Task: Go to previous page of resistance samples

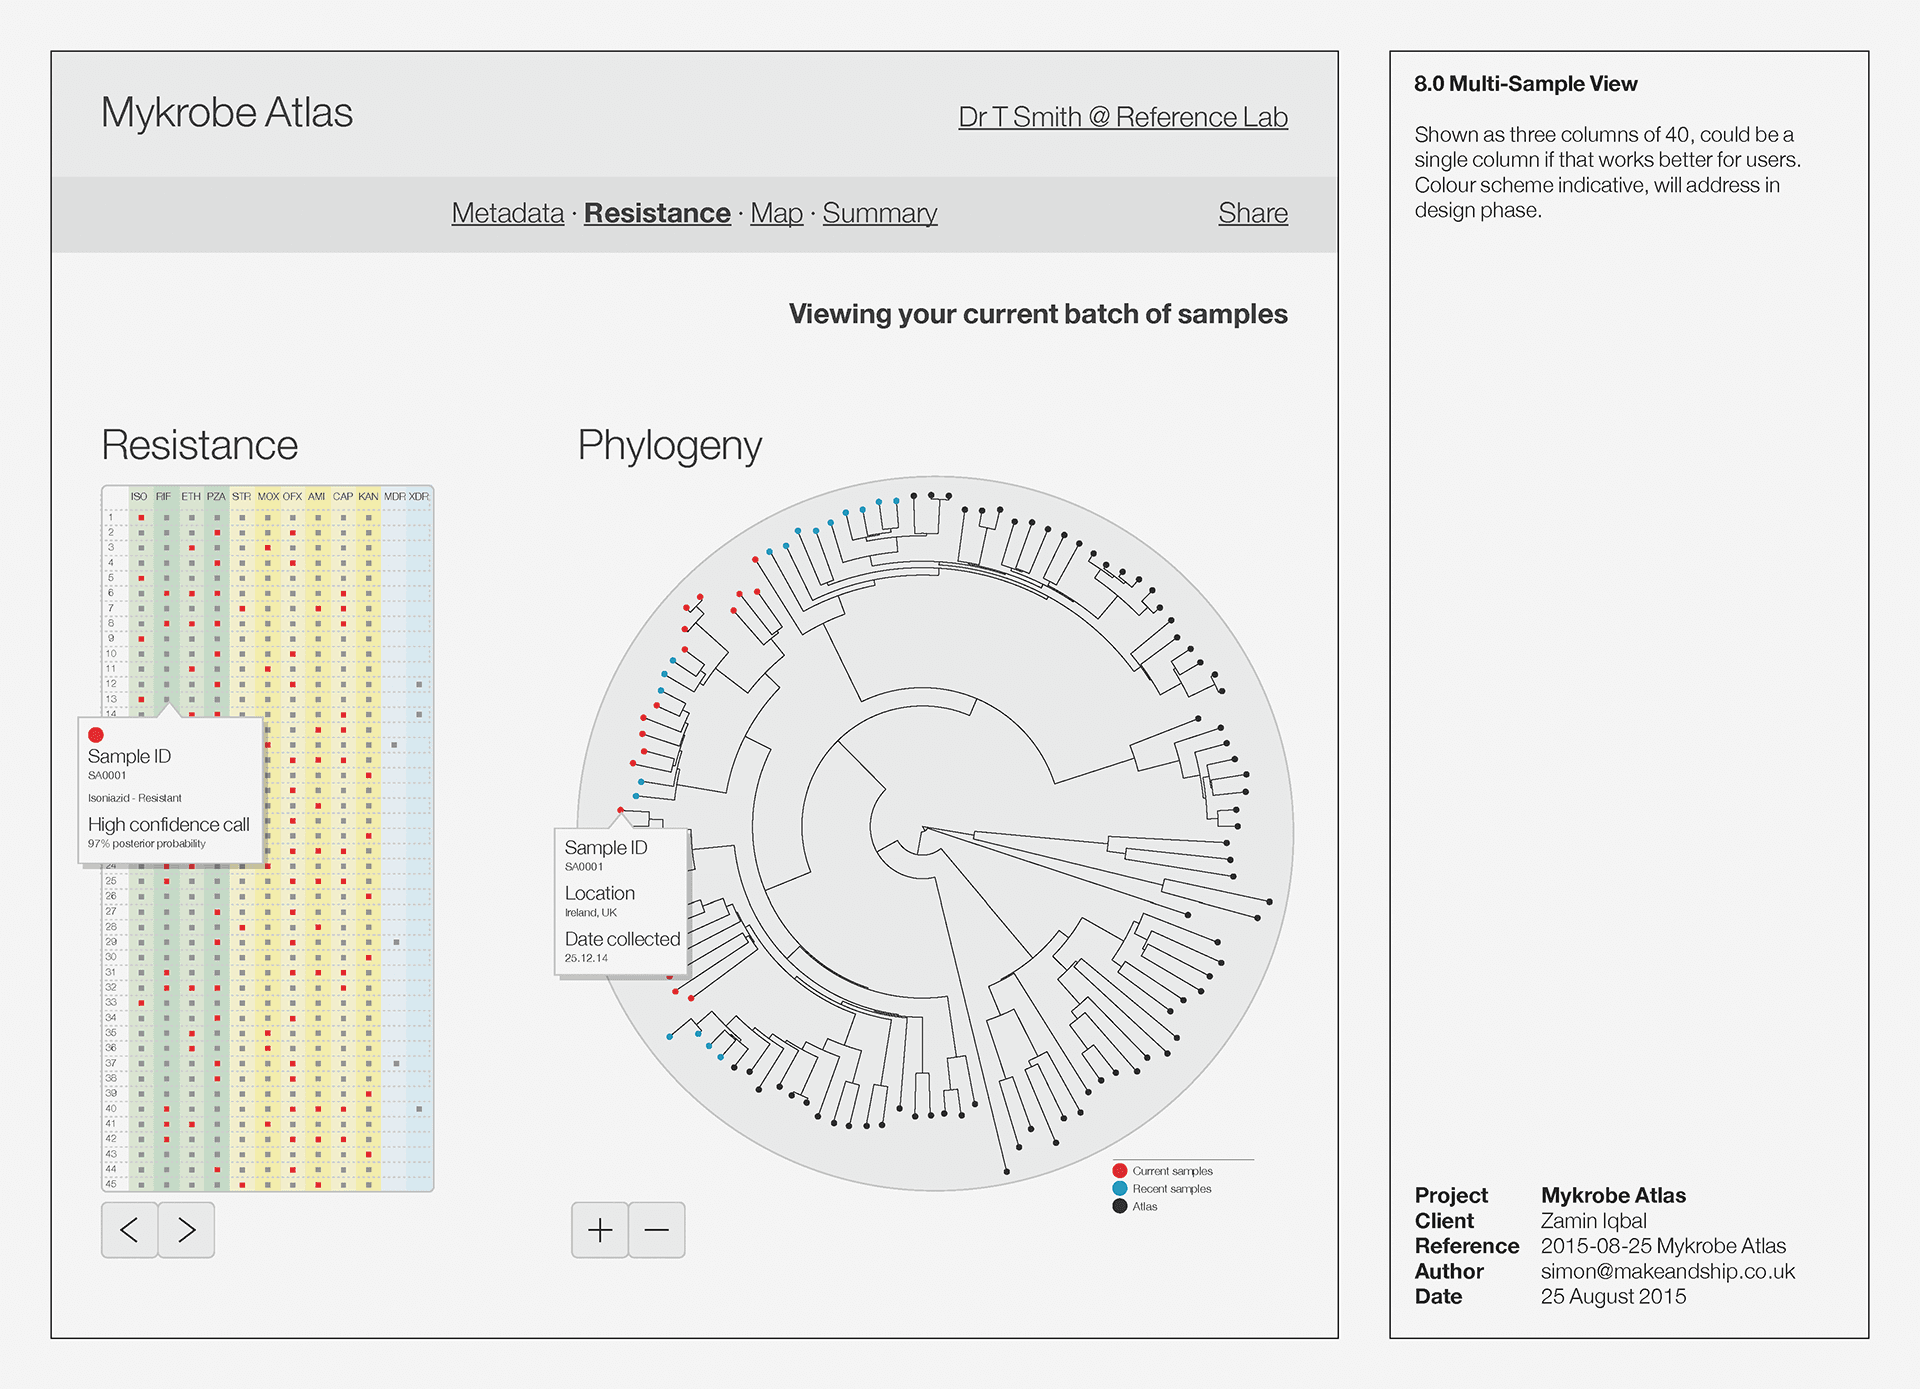Action: [129, 1230]
